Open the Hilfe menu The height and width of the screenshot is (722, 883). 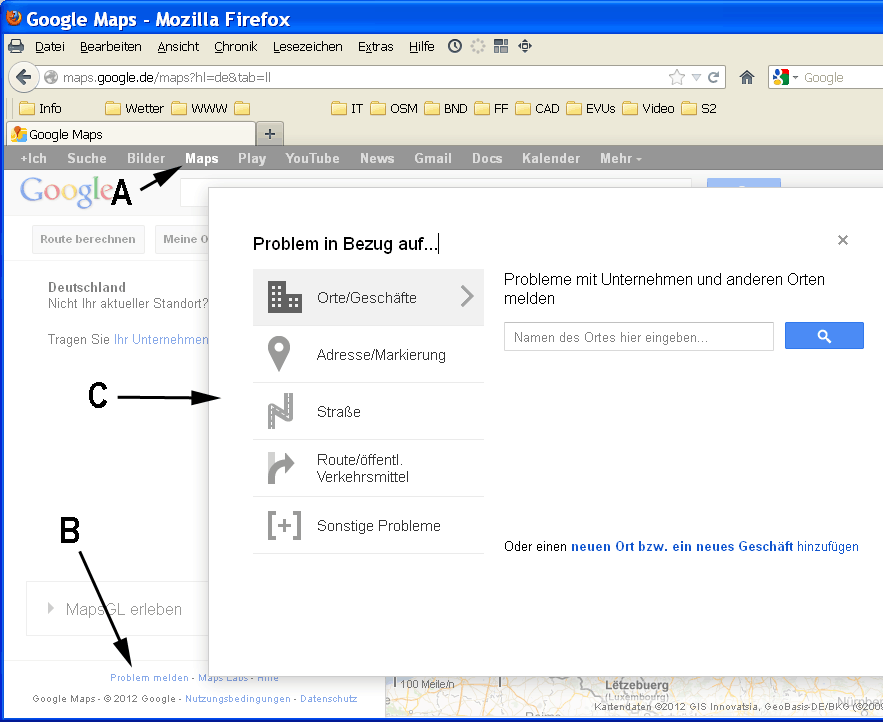[421, 47]
